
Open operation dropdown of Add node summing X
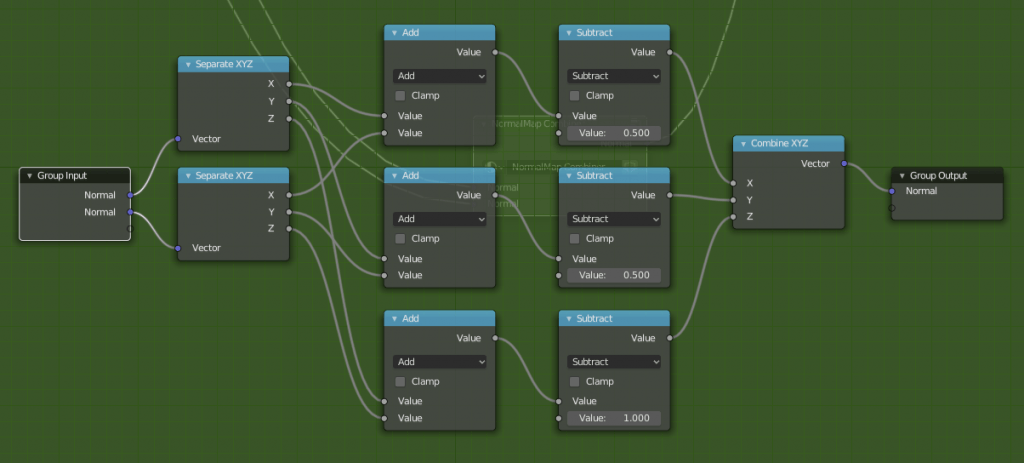440,76
